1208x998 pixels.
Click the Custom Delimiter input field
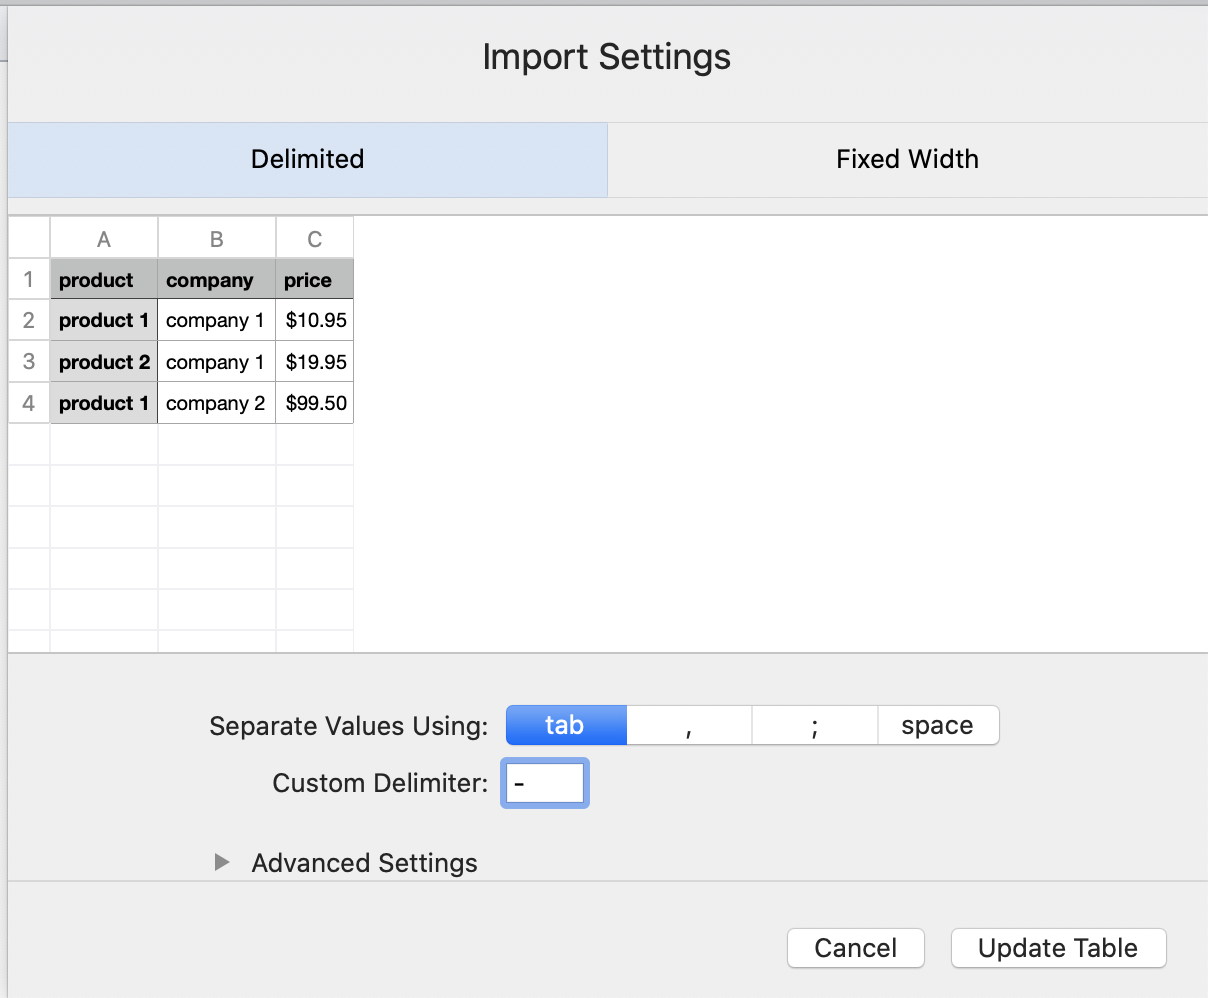(x=545, y=783)
